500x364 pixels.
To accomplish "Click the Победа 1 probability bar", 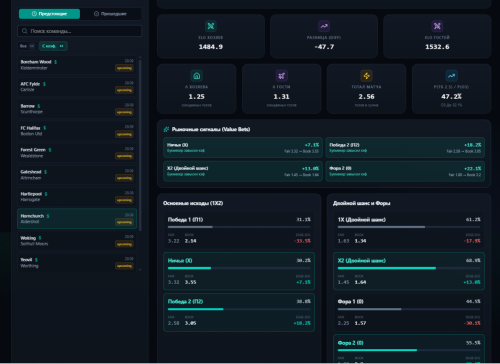I will tap(239, 227).
